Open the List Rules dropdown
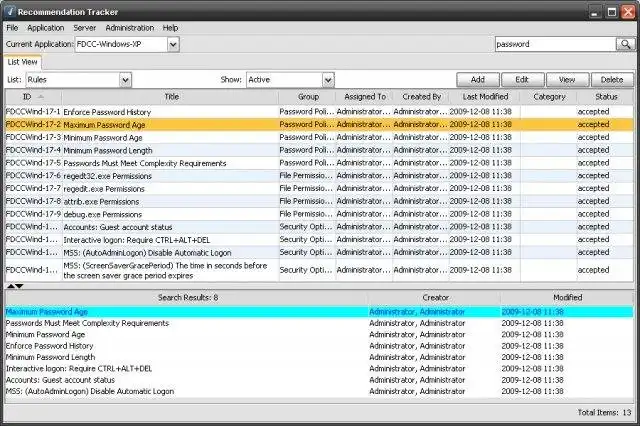The image size is (640, 426). [125, 80]
